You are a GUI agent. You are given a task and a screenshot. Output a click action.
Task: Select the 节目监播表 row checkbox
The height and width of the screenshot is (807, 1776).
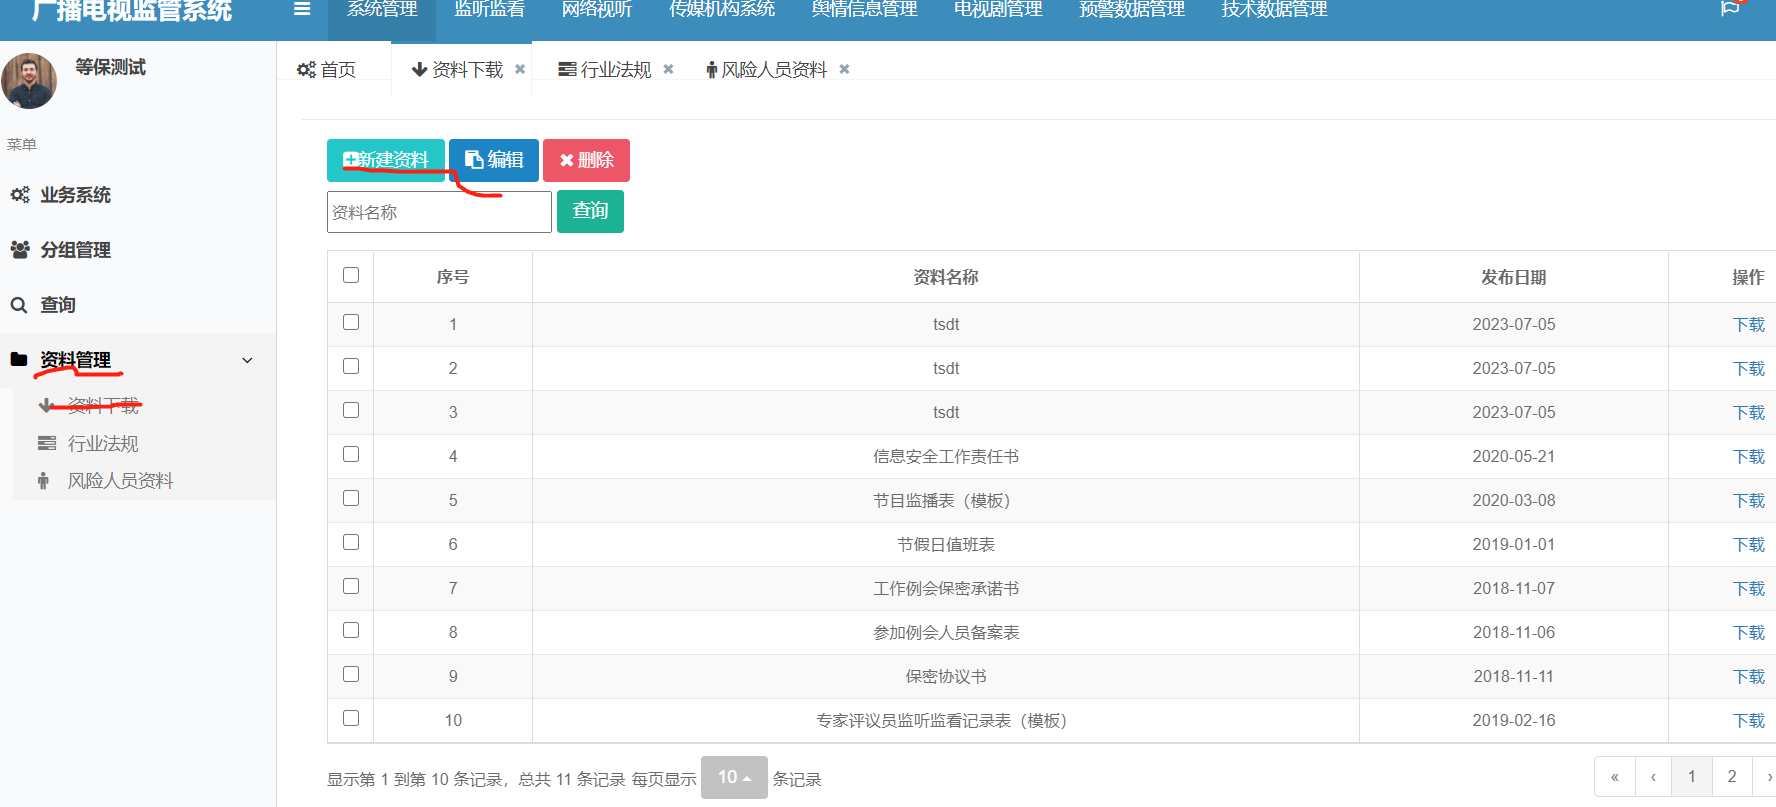[351, 498]
